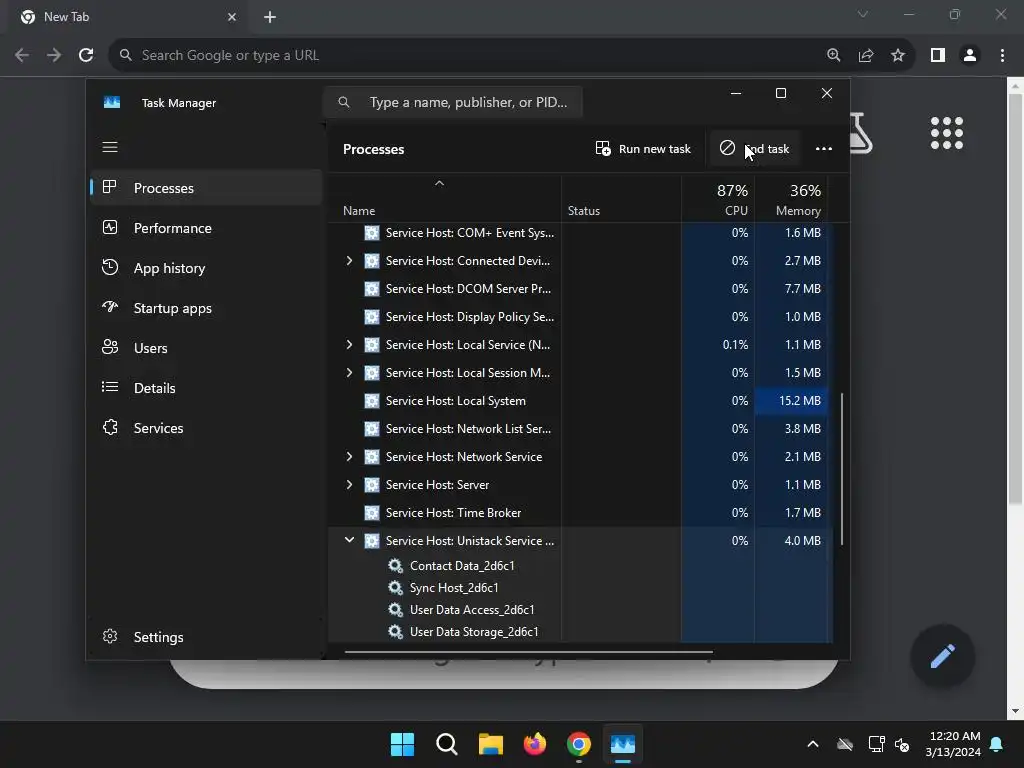1024x768 pixels.
Task: Open the Windows Start menu
Action: click(402, 744)
